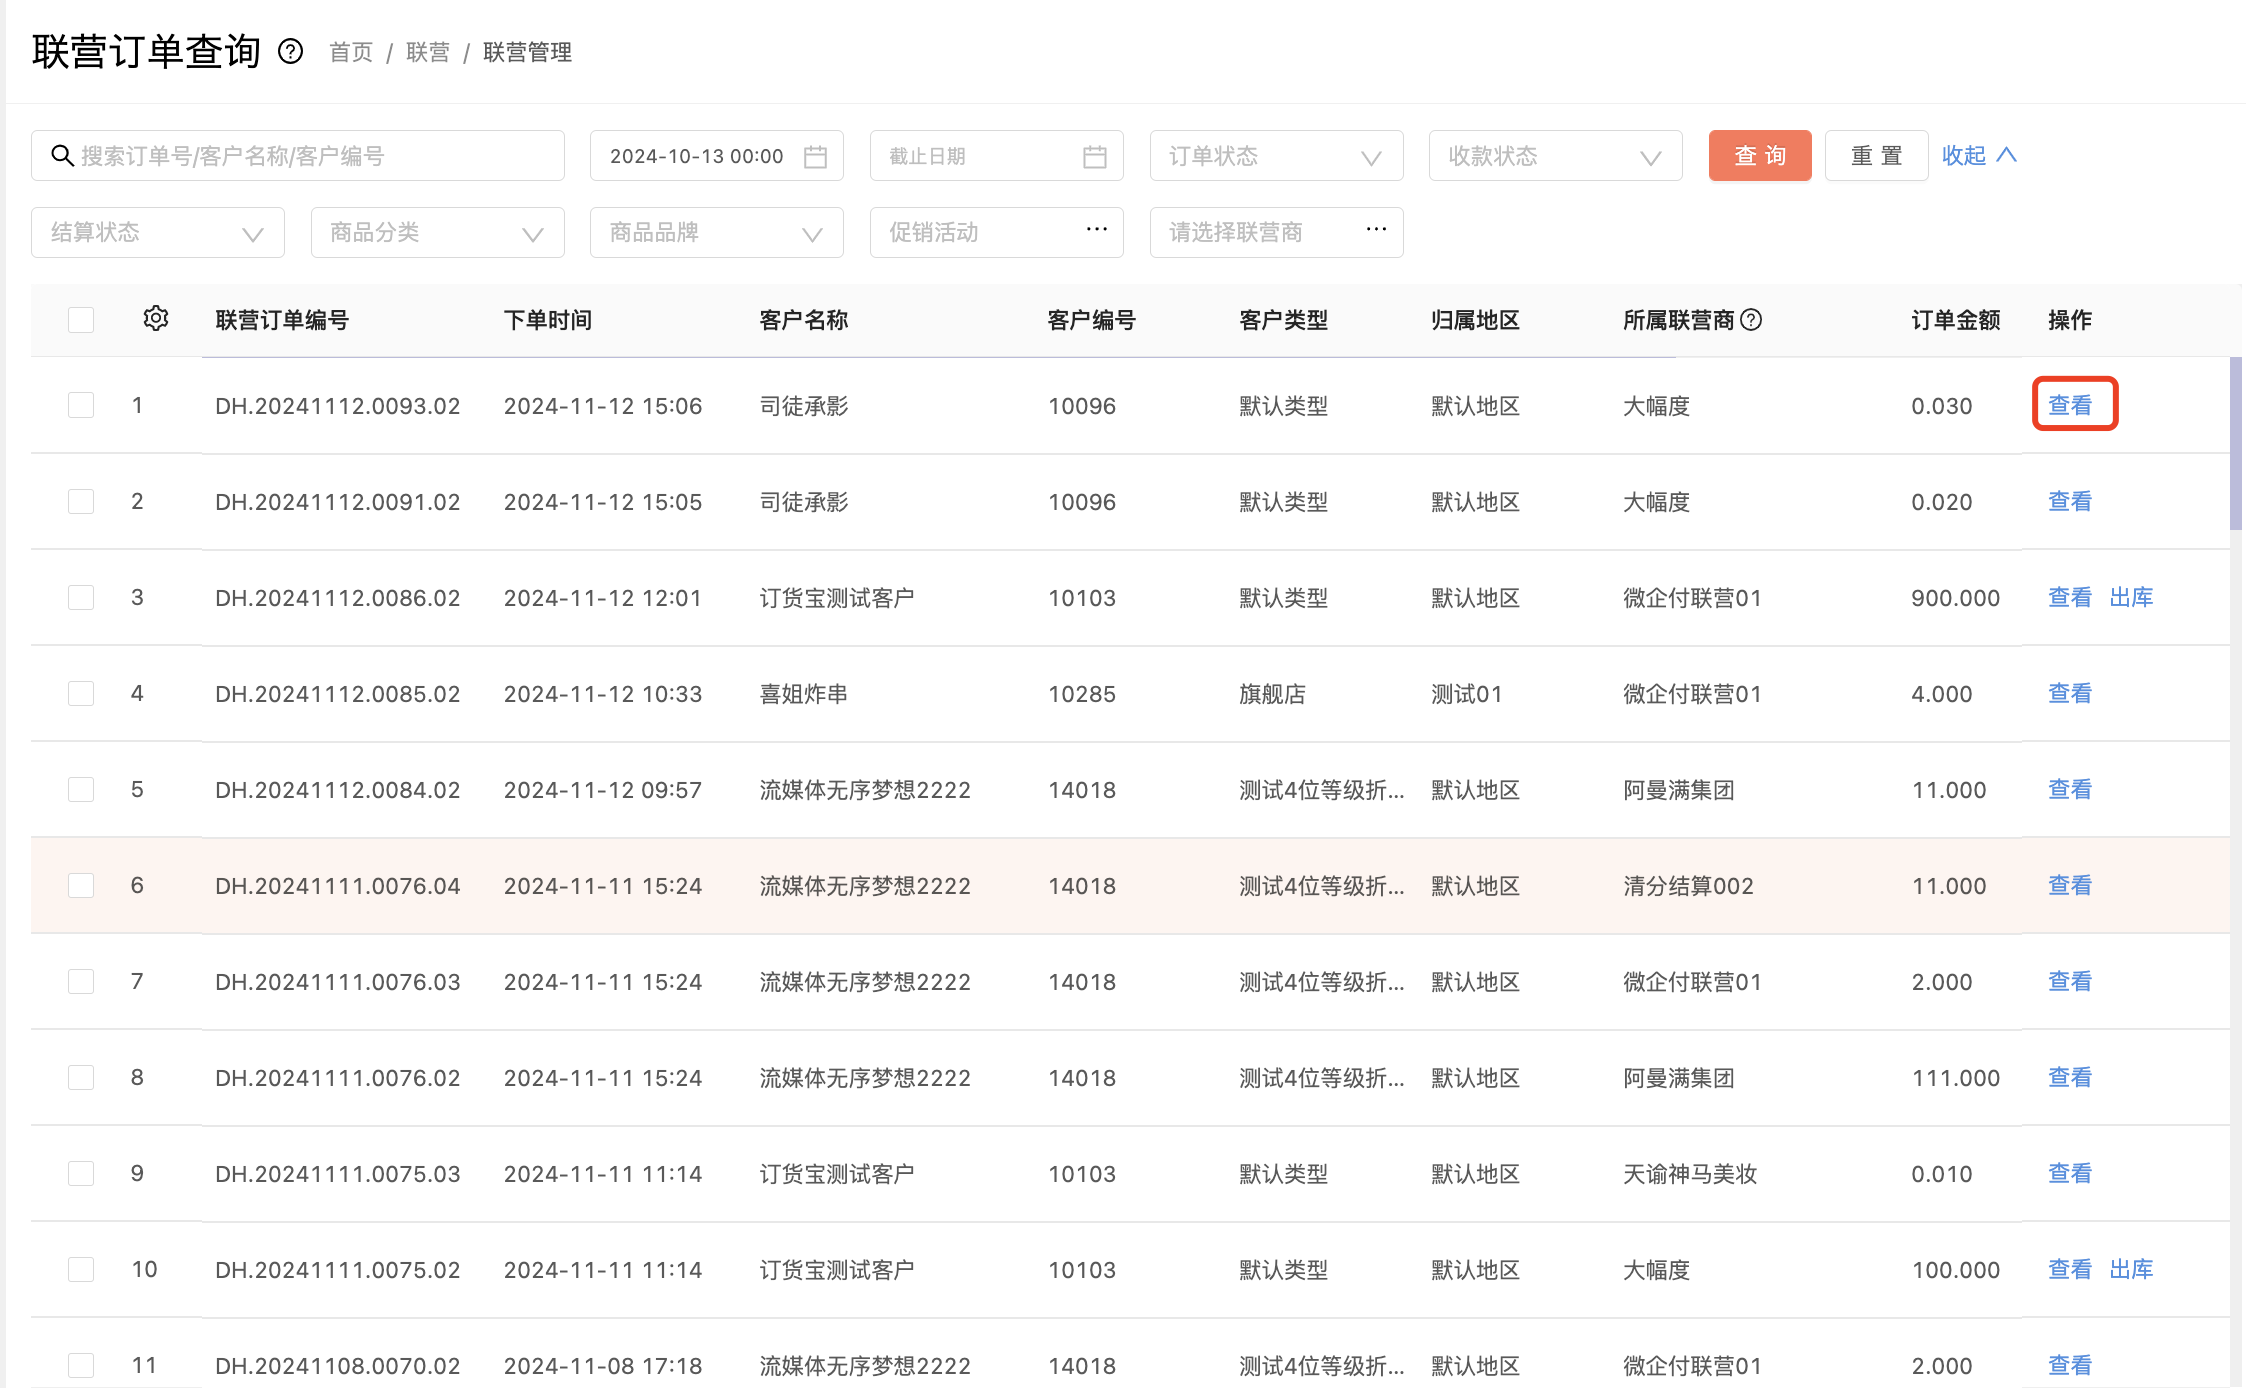The image size is (2246, 1388).
Task: Click the 订单金额 column header
Action: point(1955,320)
